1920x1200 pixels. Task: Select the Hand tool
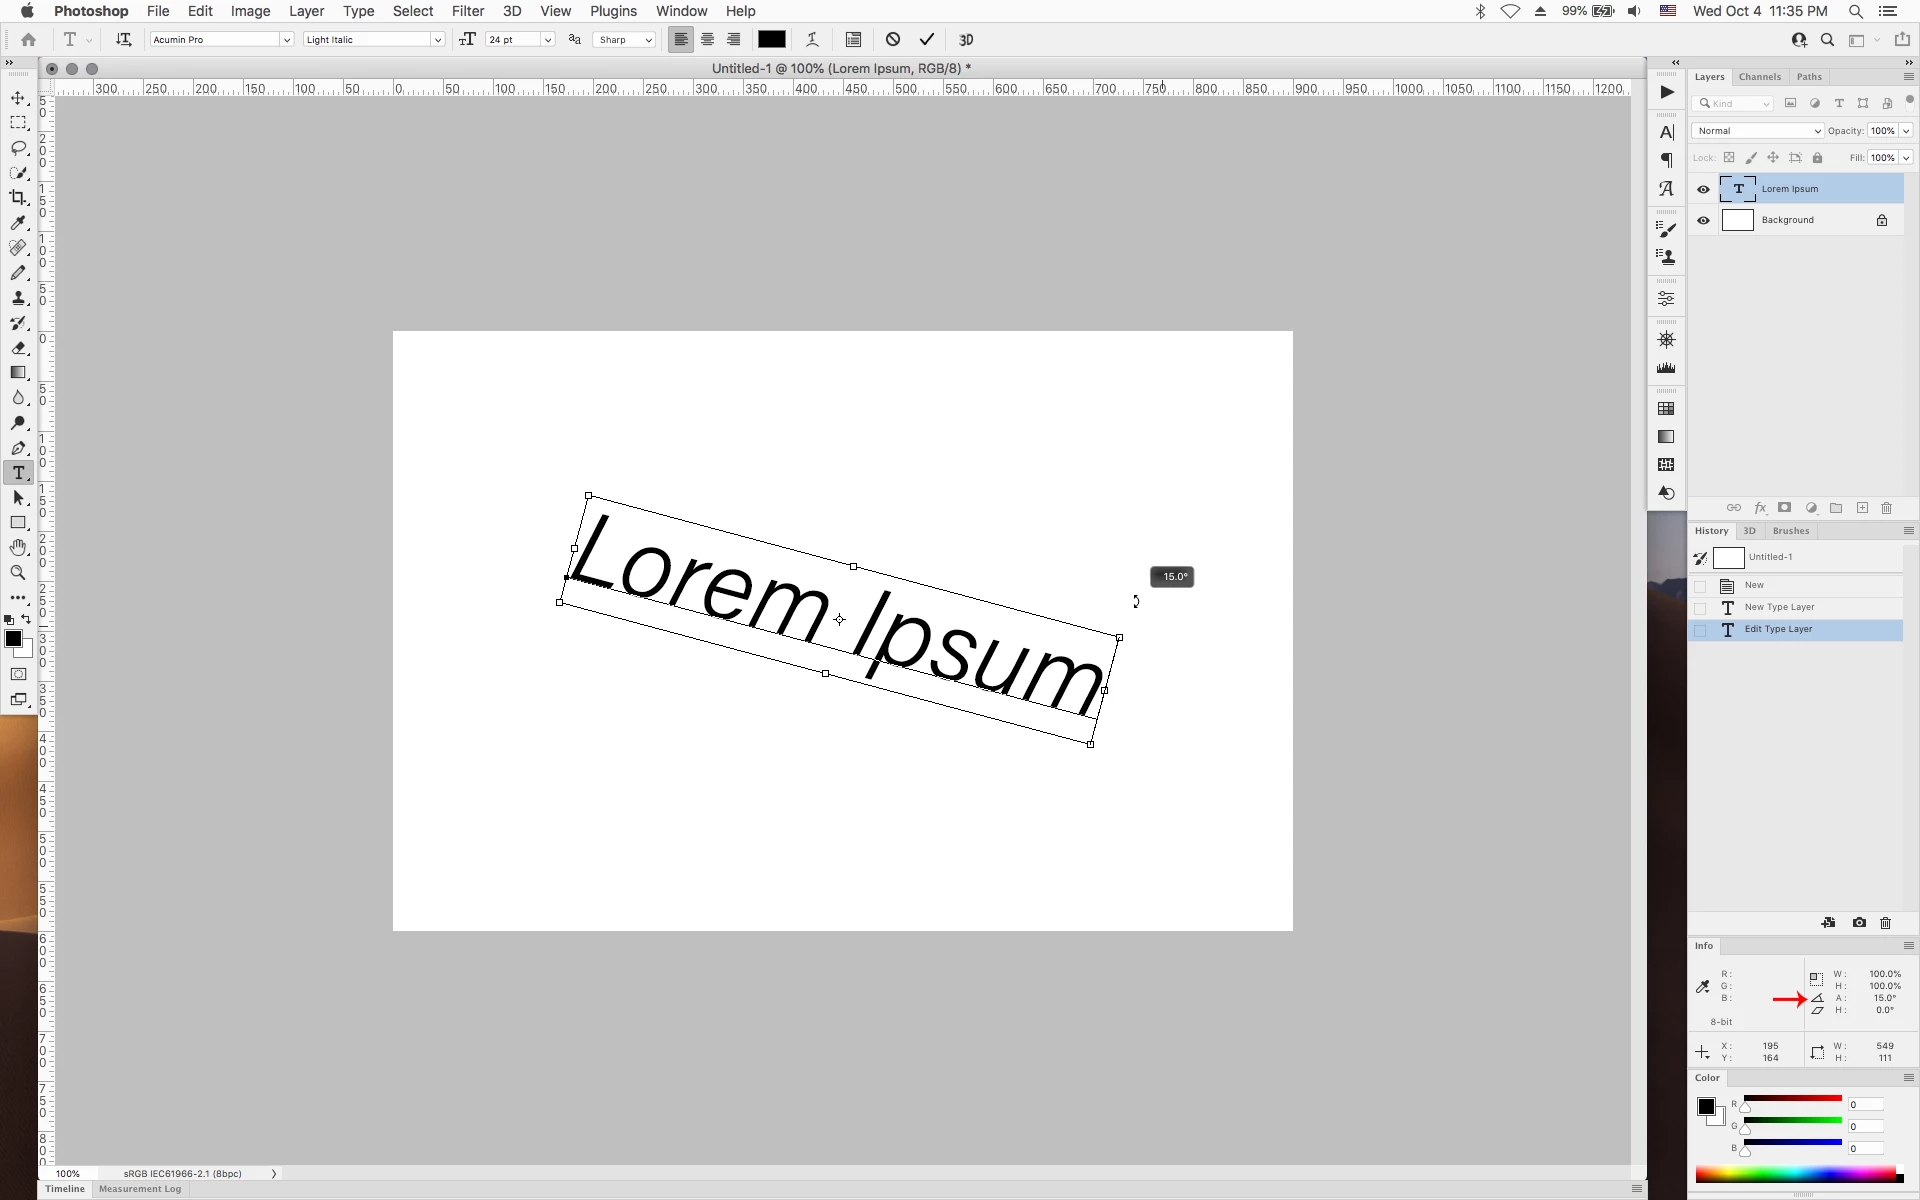[x=18, y=547]
